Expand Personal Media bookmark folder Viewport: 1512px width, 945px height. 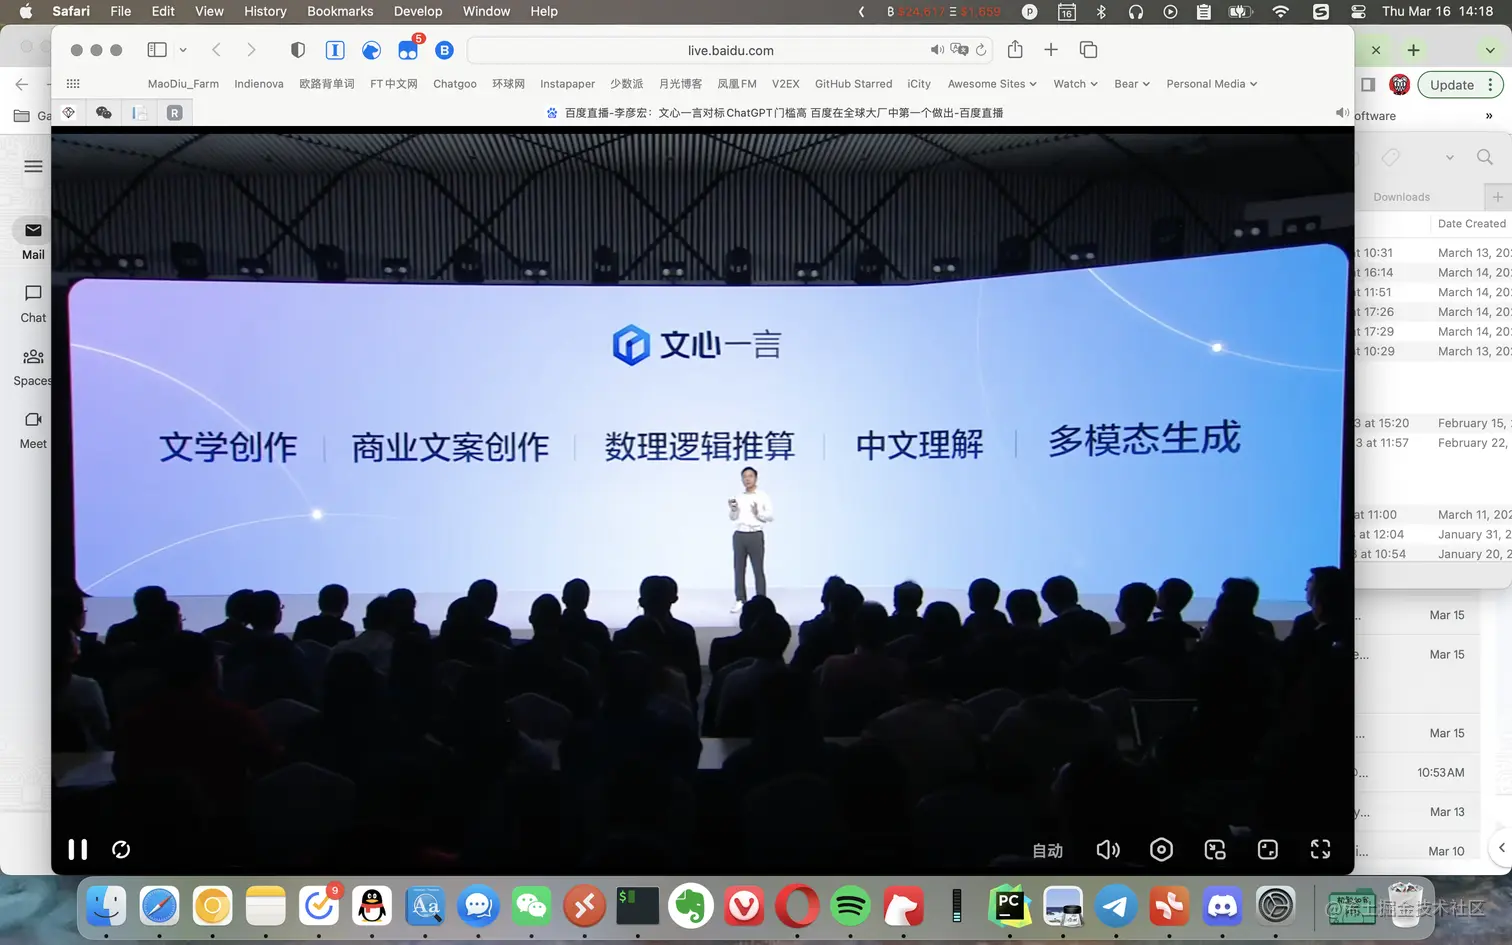[x=1211, y=84]
